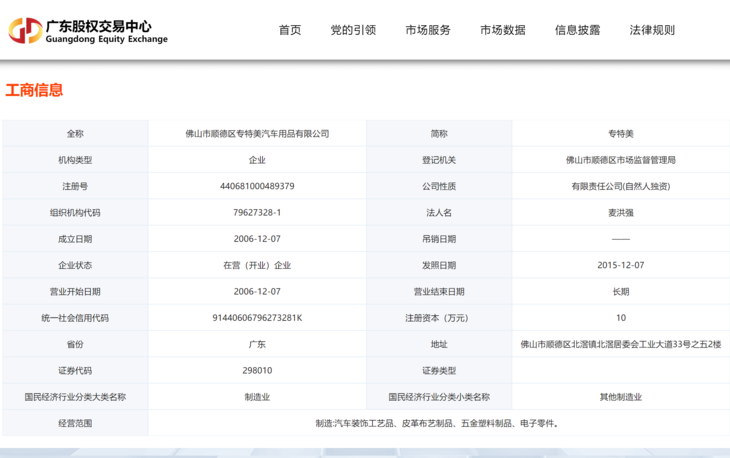This screenshot has width=730, height=458.
Task: Click registration number 440681000489379
Action: pyautogui.click(x=257, y=186)
